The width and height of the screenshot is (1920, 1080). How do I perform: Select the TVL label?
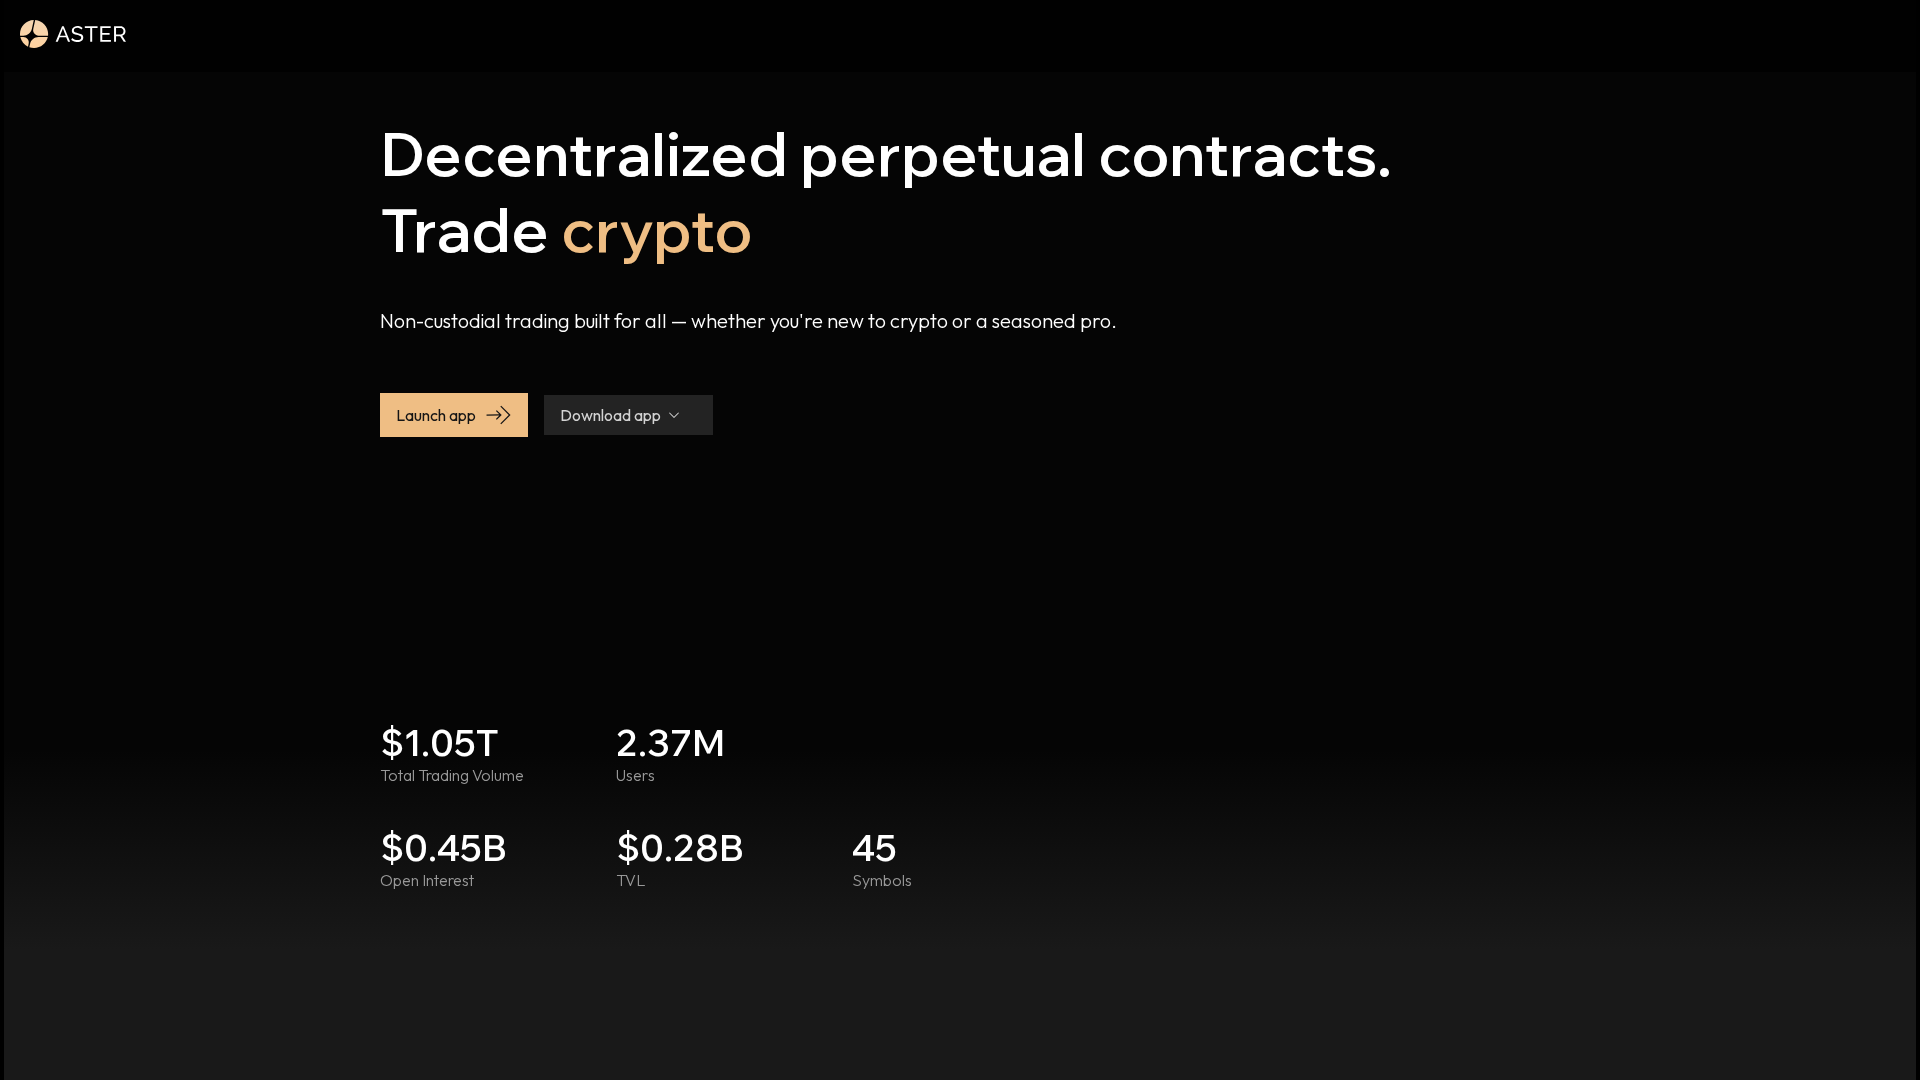tap(630, 881)
